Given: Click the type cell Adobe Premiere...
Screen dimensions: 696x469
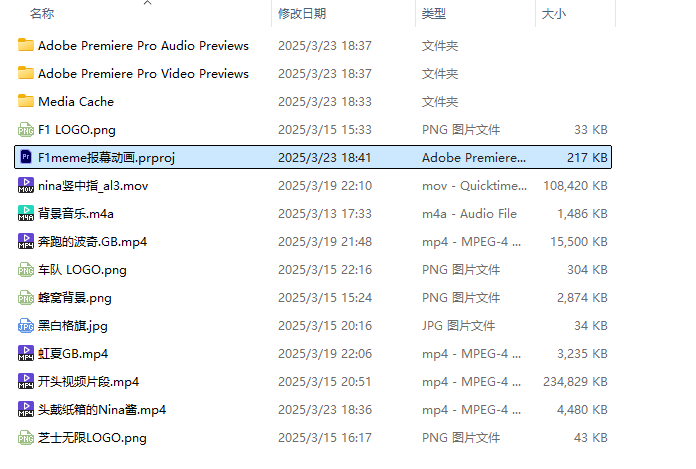Looking at the screenshot, I should click(x=474, y=158).
